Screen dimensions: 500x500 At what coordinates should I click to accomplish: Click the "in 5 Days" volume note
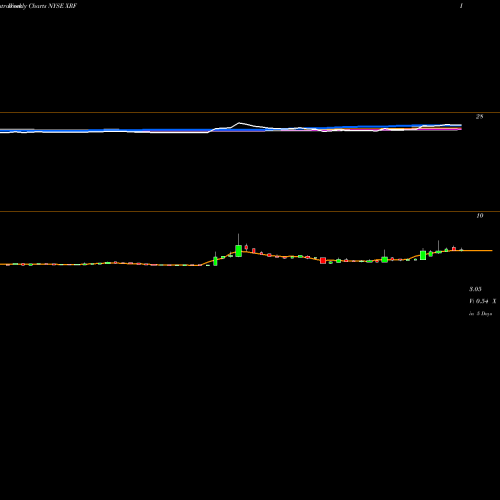tap(480, 314)
